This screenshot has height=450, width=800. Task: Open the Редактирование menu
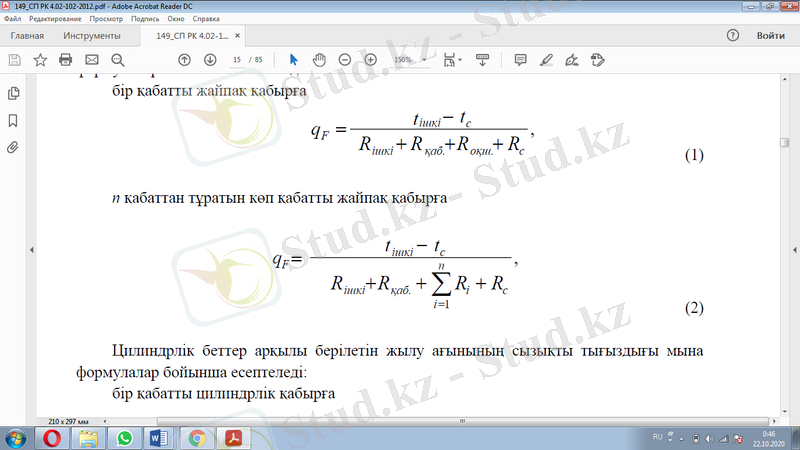click(x=55, y=19)
